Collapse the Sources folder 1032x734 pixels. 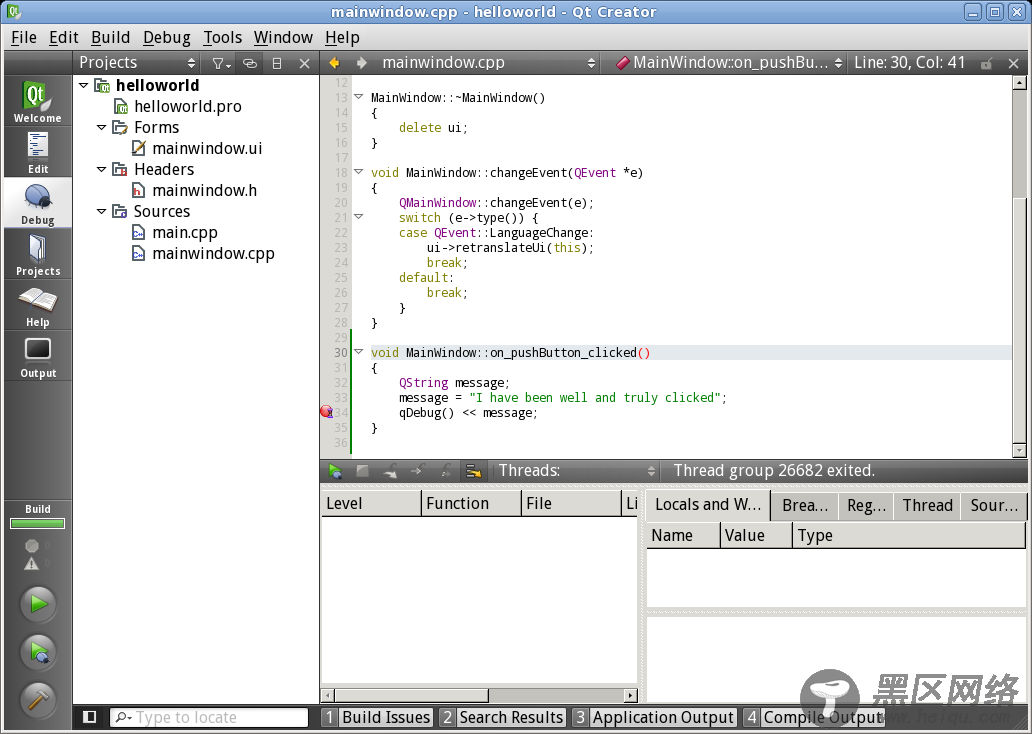[101, 211]
